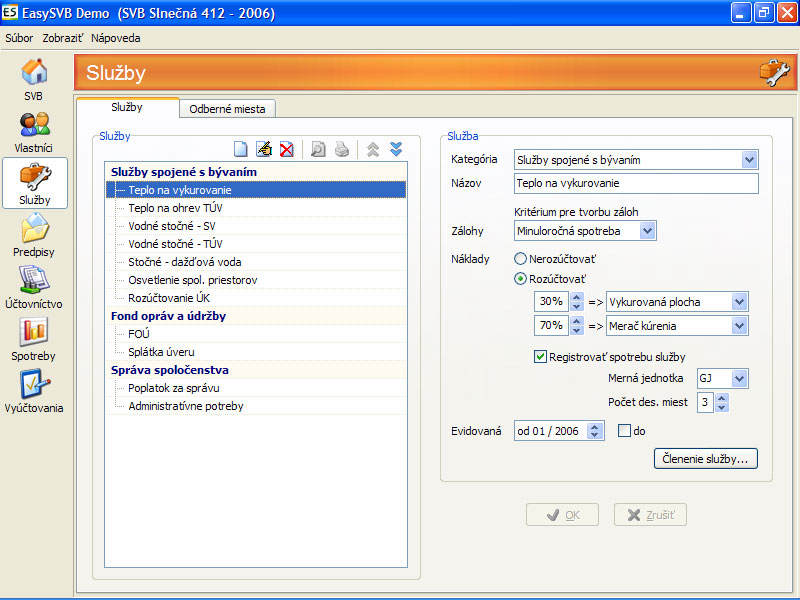
Task: Click the toolbox icon in the orange Služby header
Action: pyautogui.click(x=775, y=72)
